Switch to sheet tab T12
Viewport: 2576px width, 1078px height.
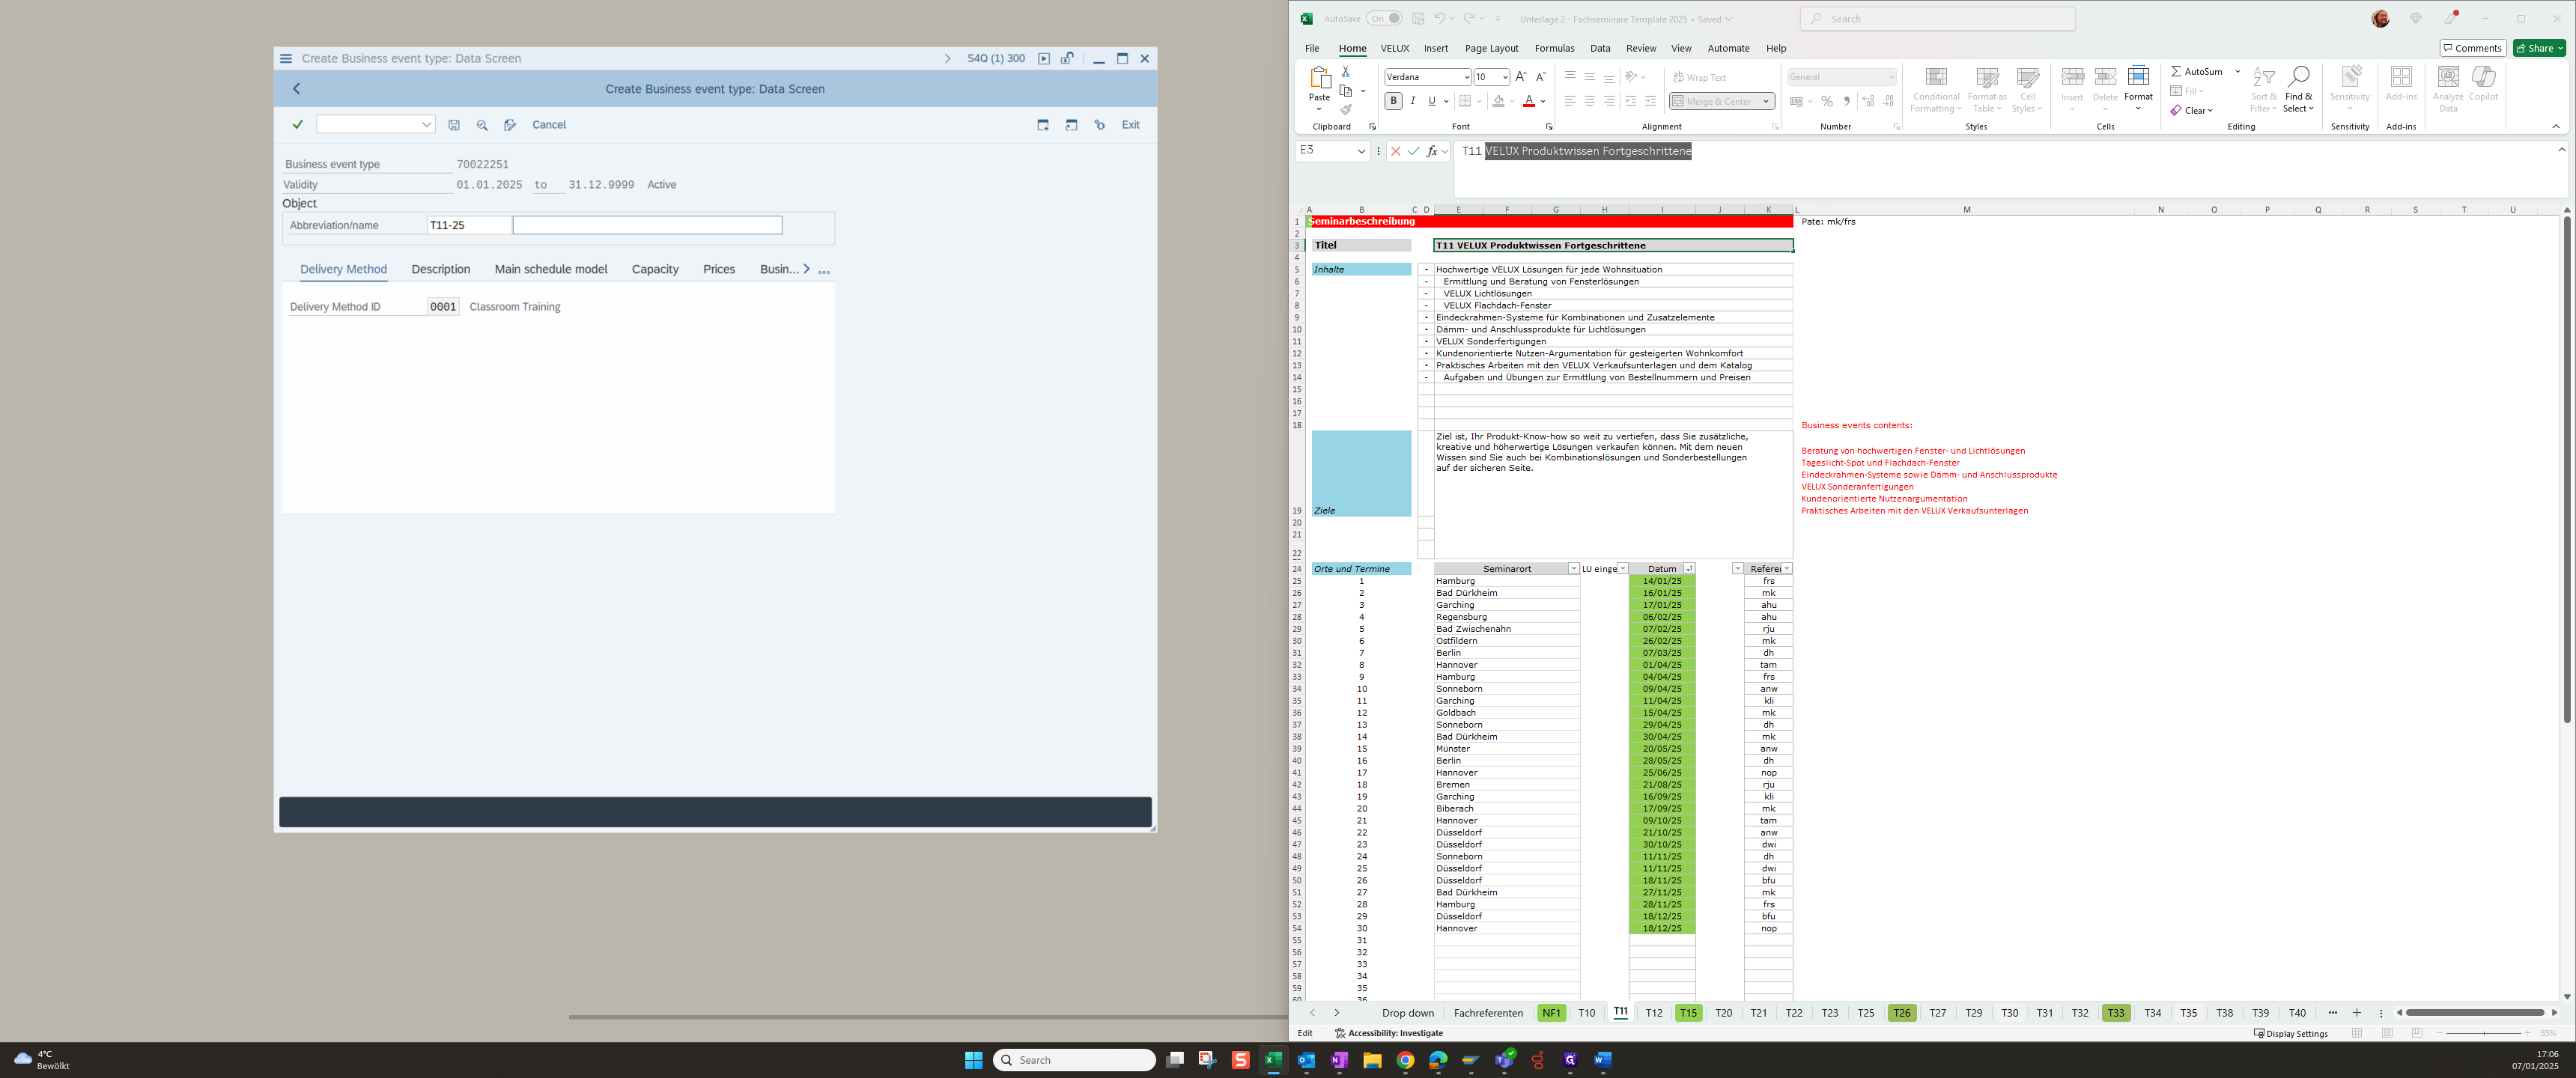click(1654, 1013)
